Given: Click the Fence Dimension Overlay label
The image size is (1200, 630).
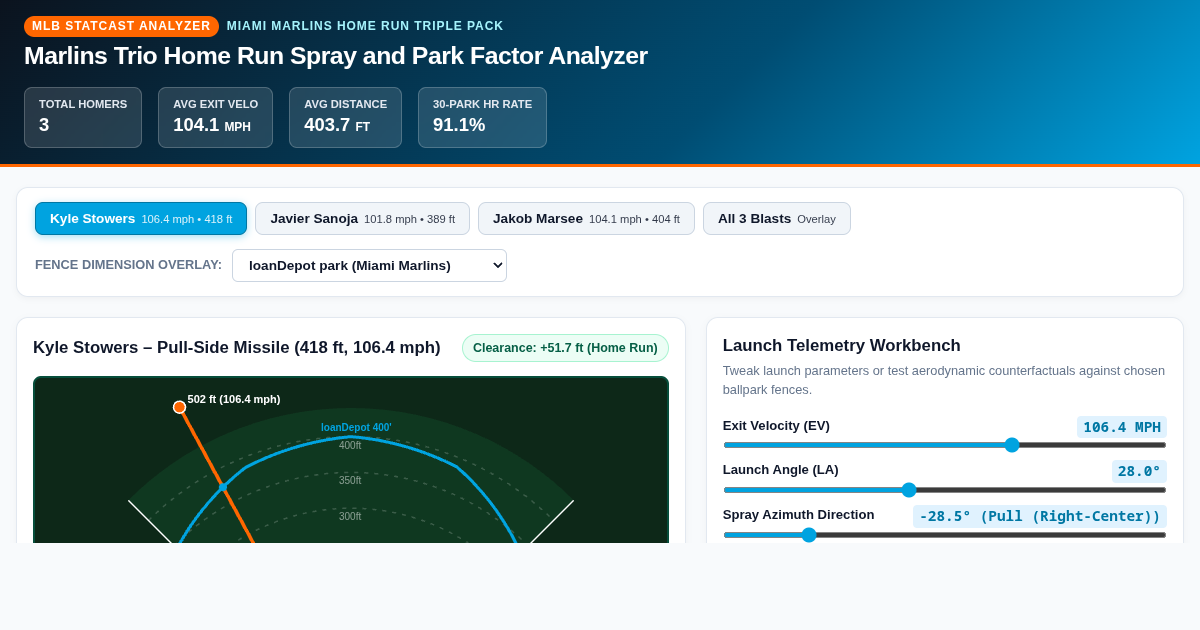Looking at the screenshot, I should click(x=129, y=265).
